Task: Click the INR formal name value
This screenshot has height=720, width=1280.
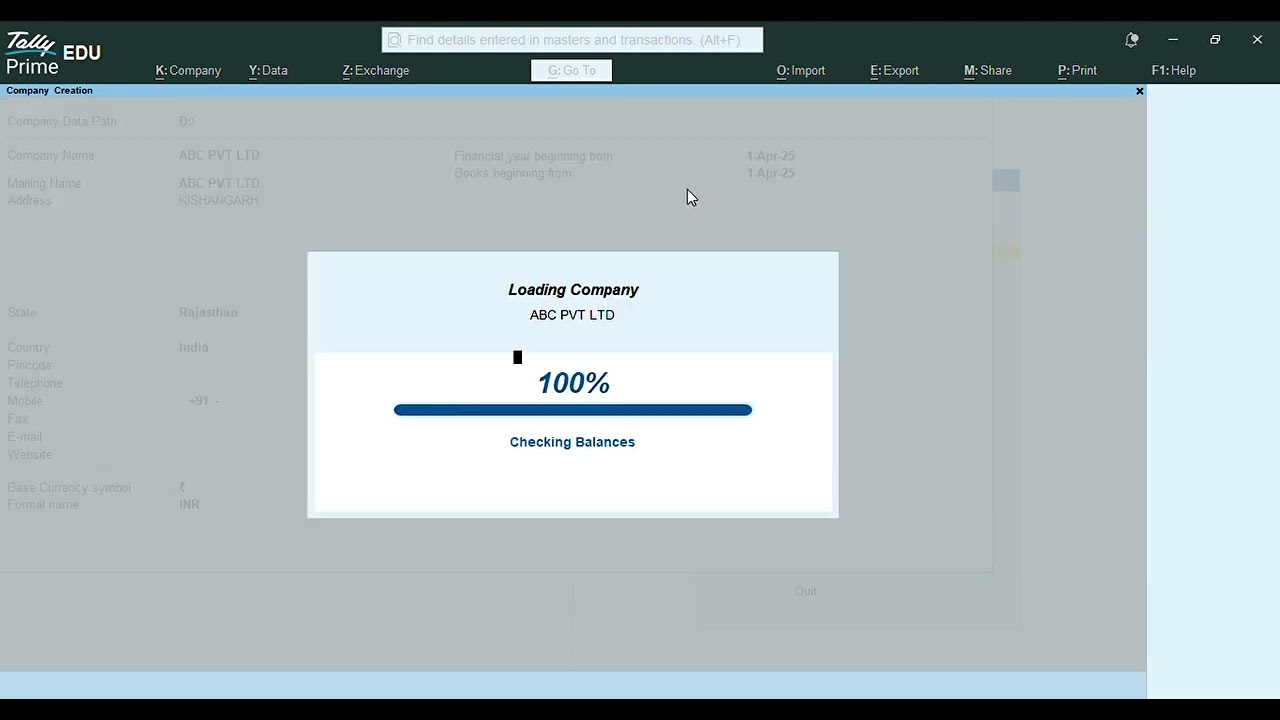Action: tap(189, 504)
